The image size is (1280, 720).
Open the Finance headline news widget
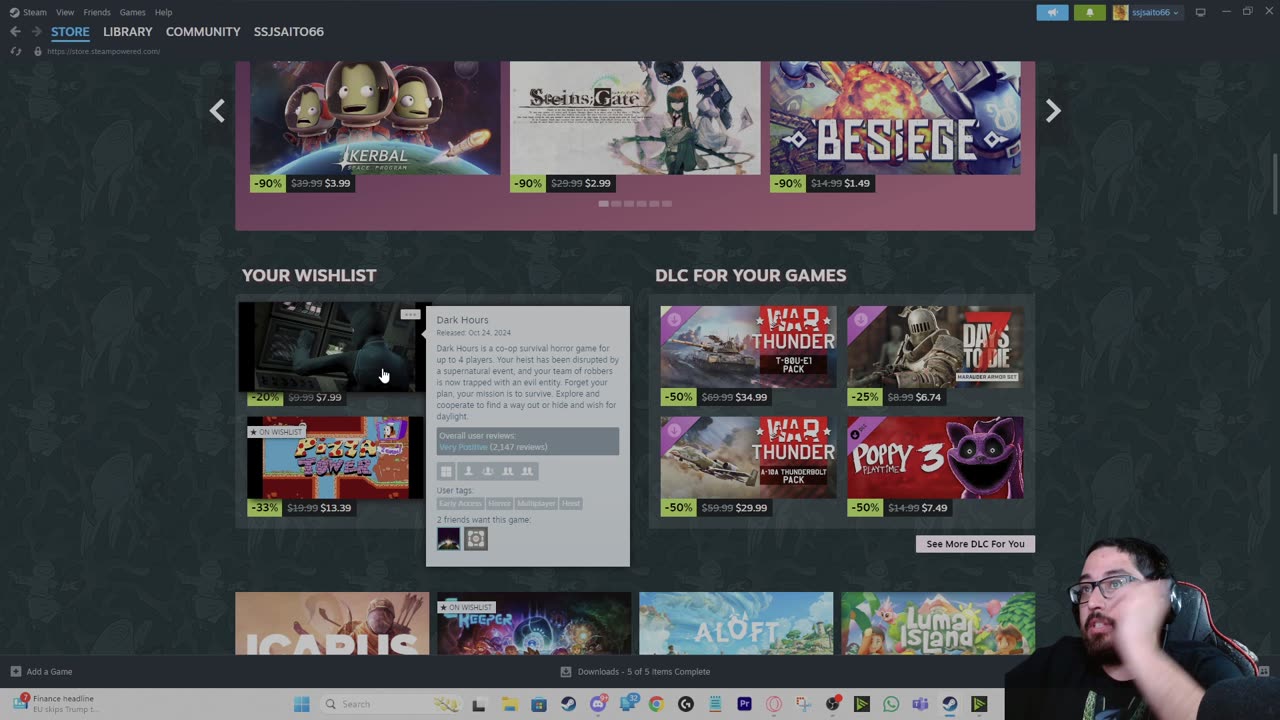[56, 704]
